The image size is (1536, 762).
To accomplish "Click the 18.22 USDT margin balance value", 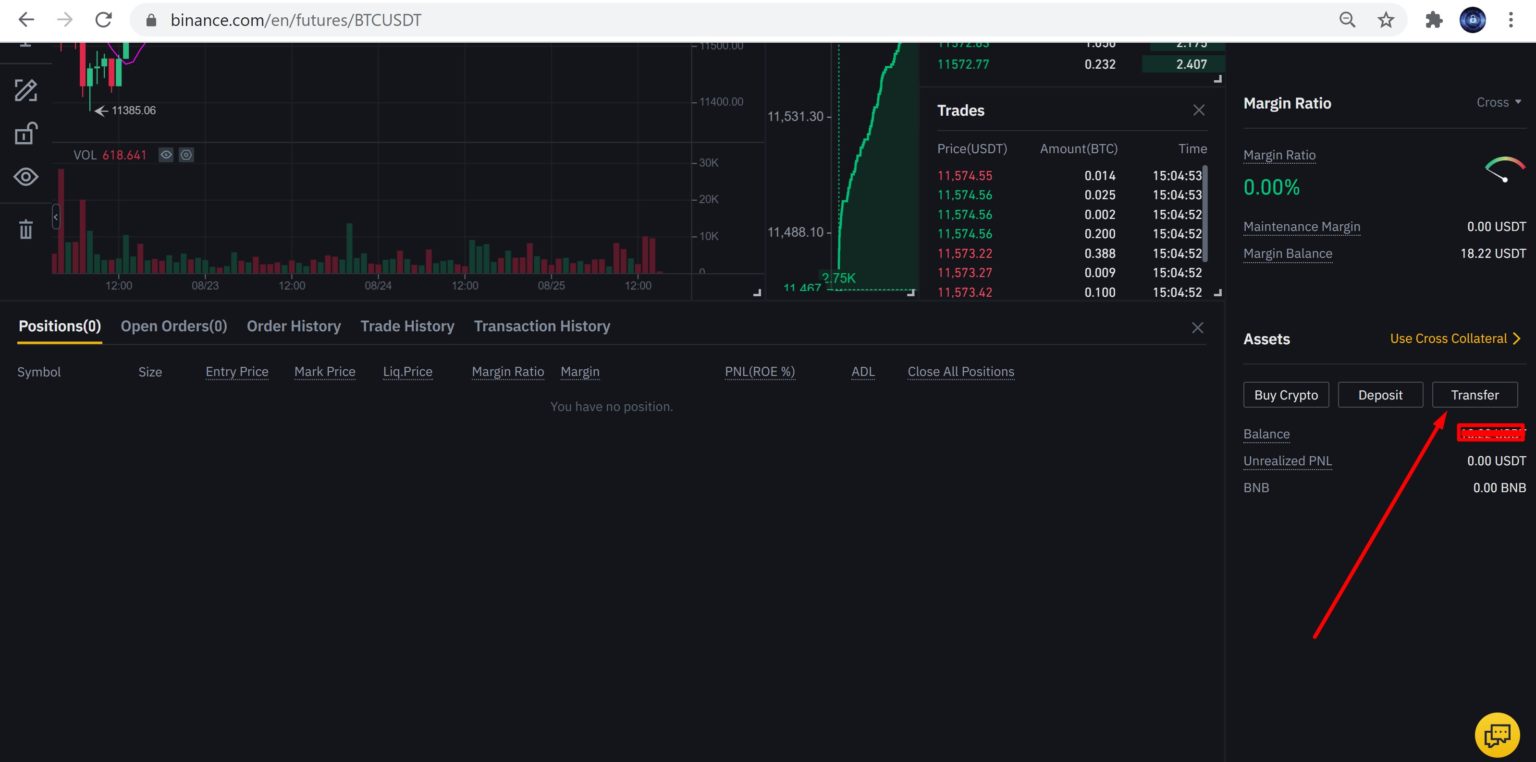I will (1493, 254).
